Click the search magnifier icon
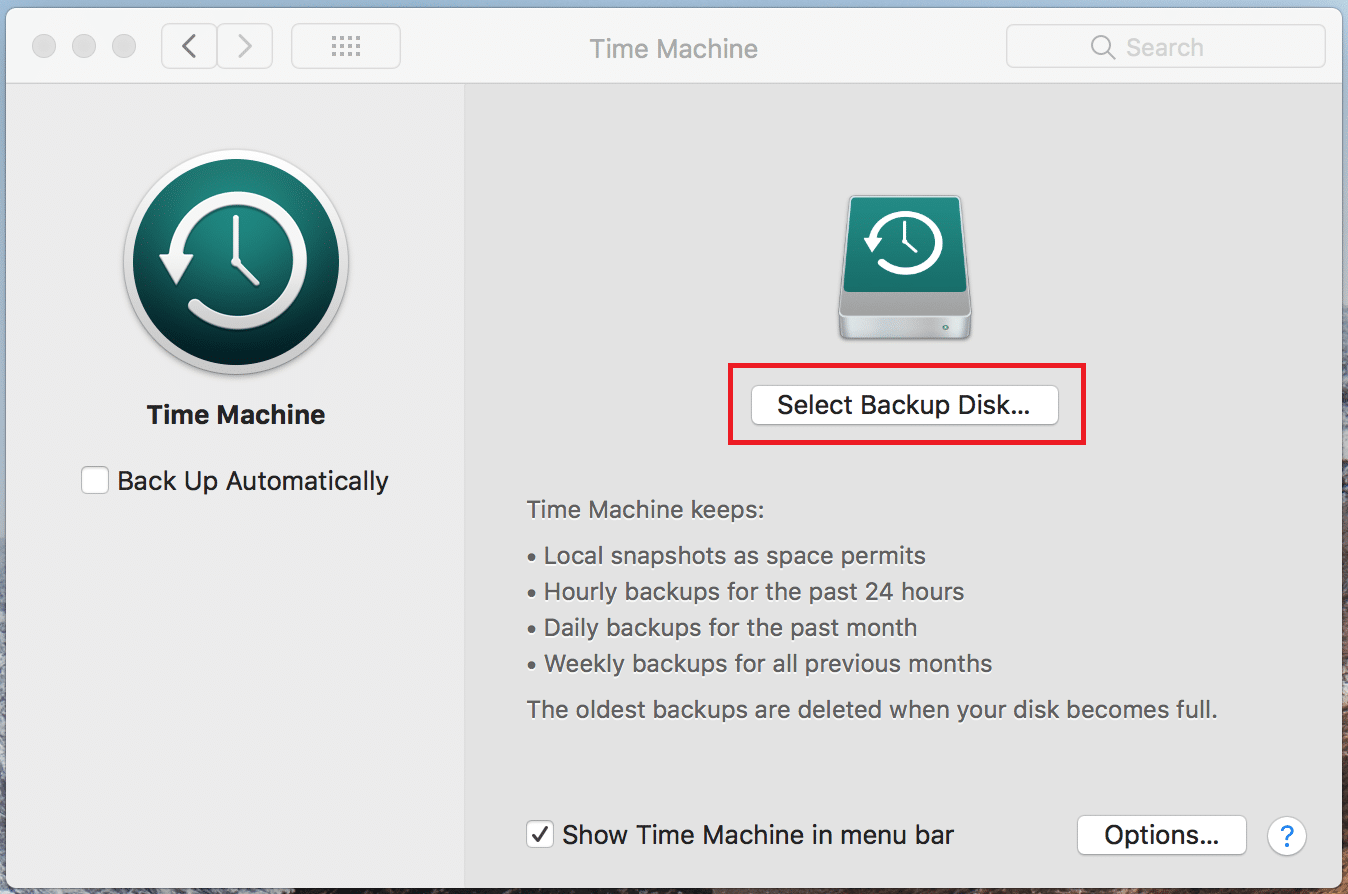Screen dimensions: 1348x894 point(1101,46)
